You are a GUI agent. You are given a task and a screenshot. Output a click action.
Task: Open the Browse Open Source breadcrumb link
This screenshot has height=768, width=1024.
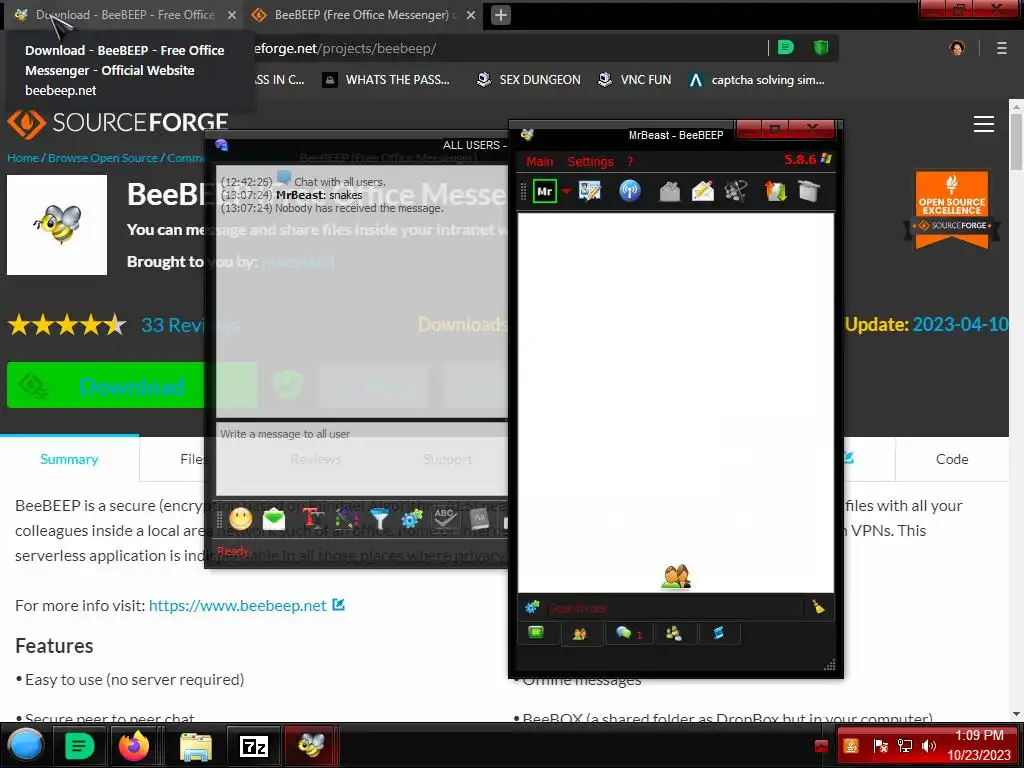103,158
